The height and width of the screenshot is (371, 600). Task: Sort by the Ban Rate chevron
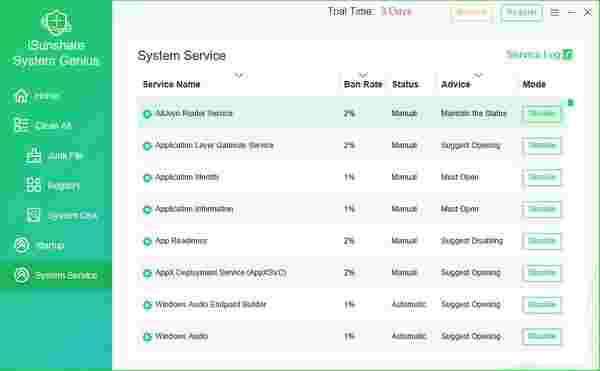coord(363,75)
